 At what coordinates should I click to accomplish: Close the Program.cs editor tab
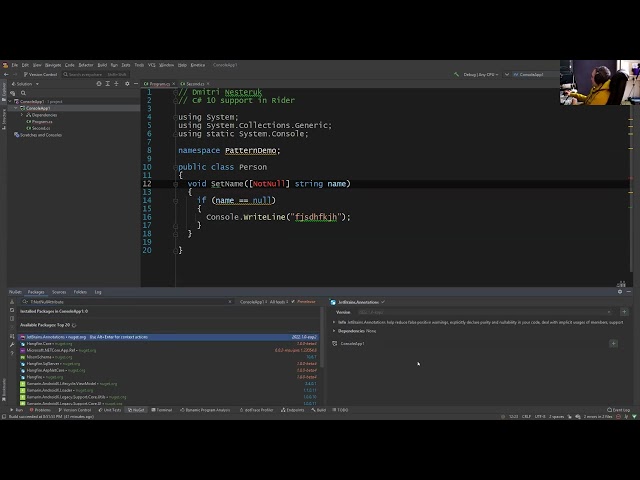[x=173, y=84]
